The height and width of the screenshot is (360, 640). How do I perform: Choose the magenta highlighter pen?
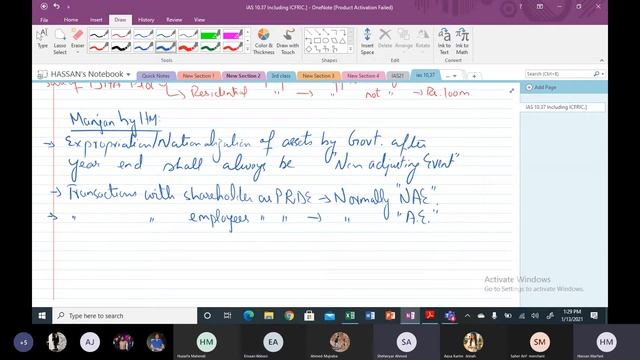(233, 34)
